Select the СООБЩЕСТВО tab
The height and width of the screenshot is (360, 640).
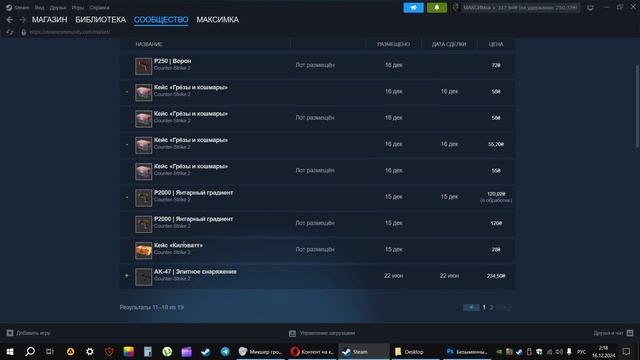(161, 20)
